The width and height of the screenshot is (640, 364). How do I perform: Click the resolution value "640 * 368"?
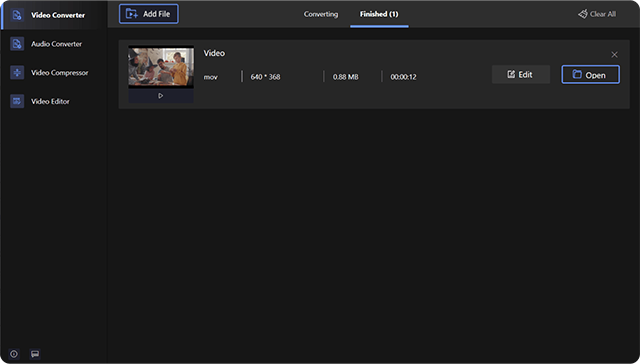coord(265,77)
